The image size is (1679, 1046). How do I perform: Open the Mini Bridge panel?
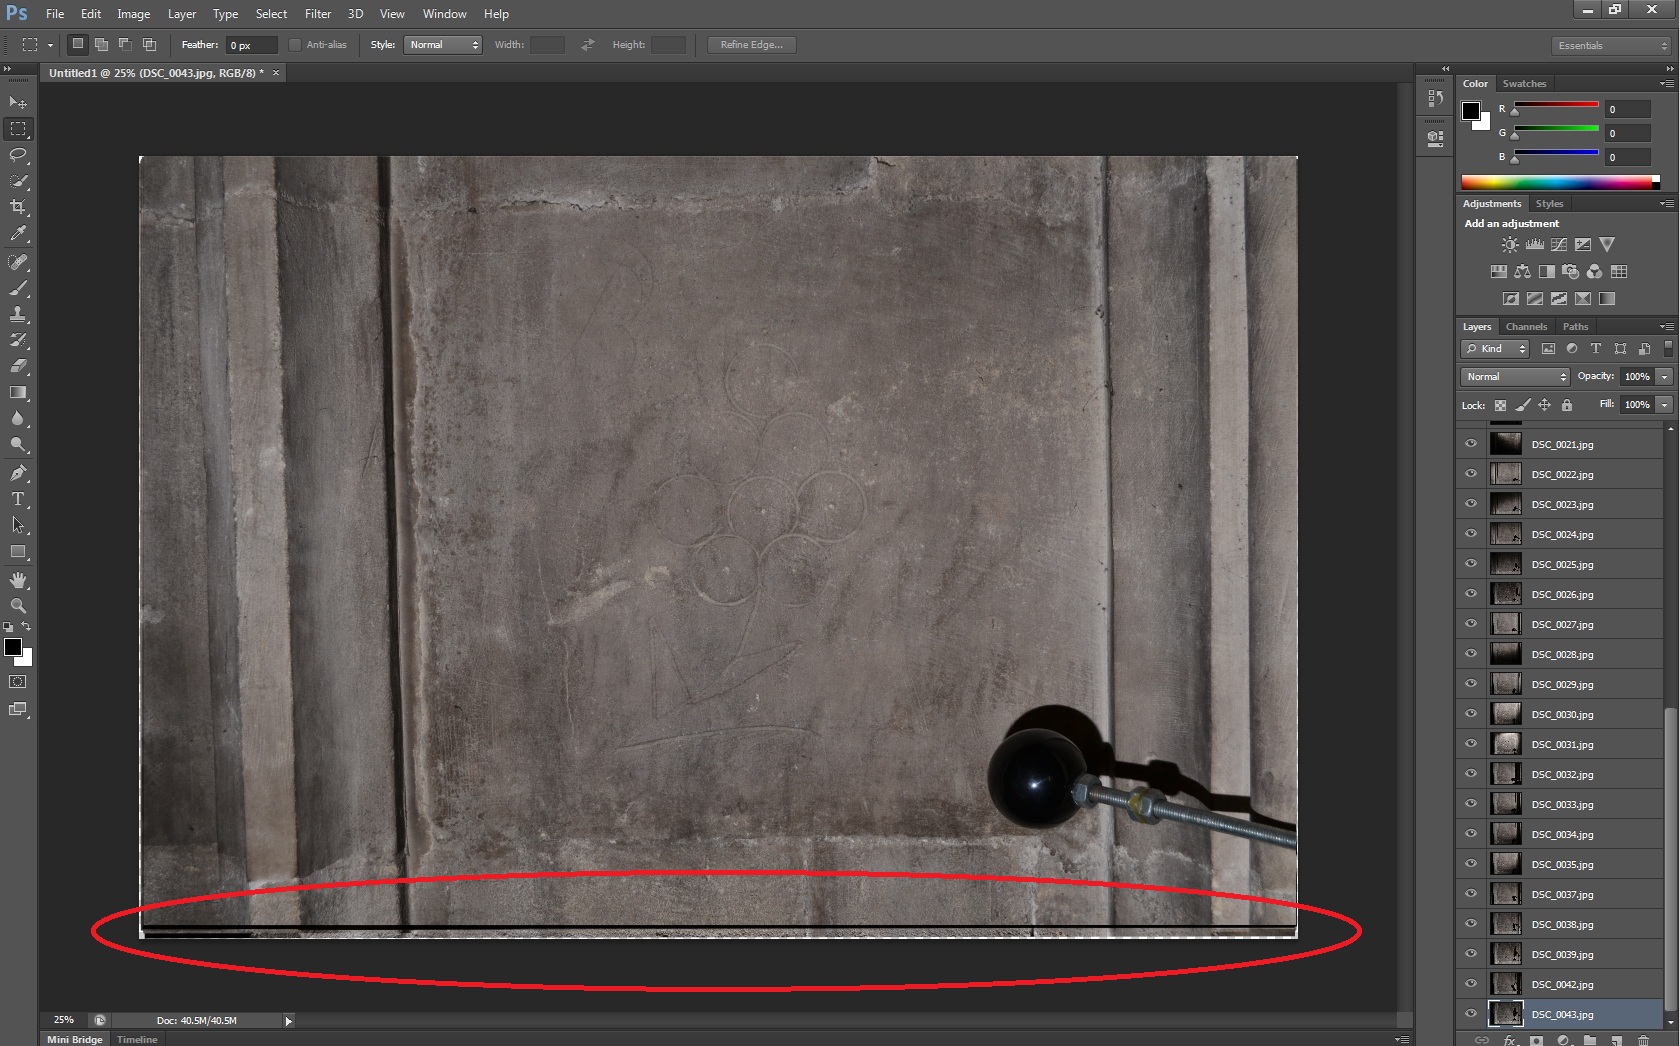[x=75, y=1039]
